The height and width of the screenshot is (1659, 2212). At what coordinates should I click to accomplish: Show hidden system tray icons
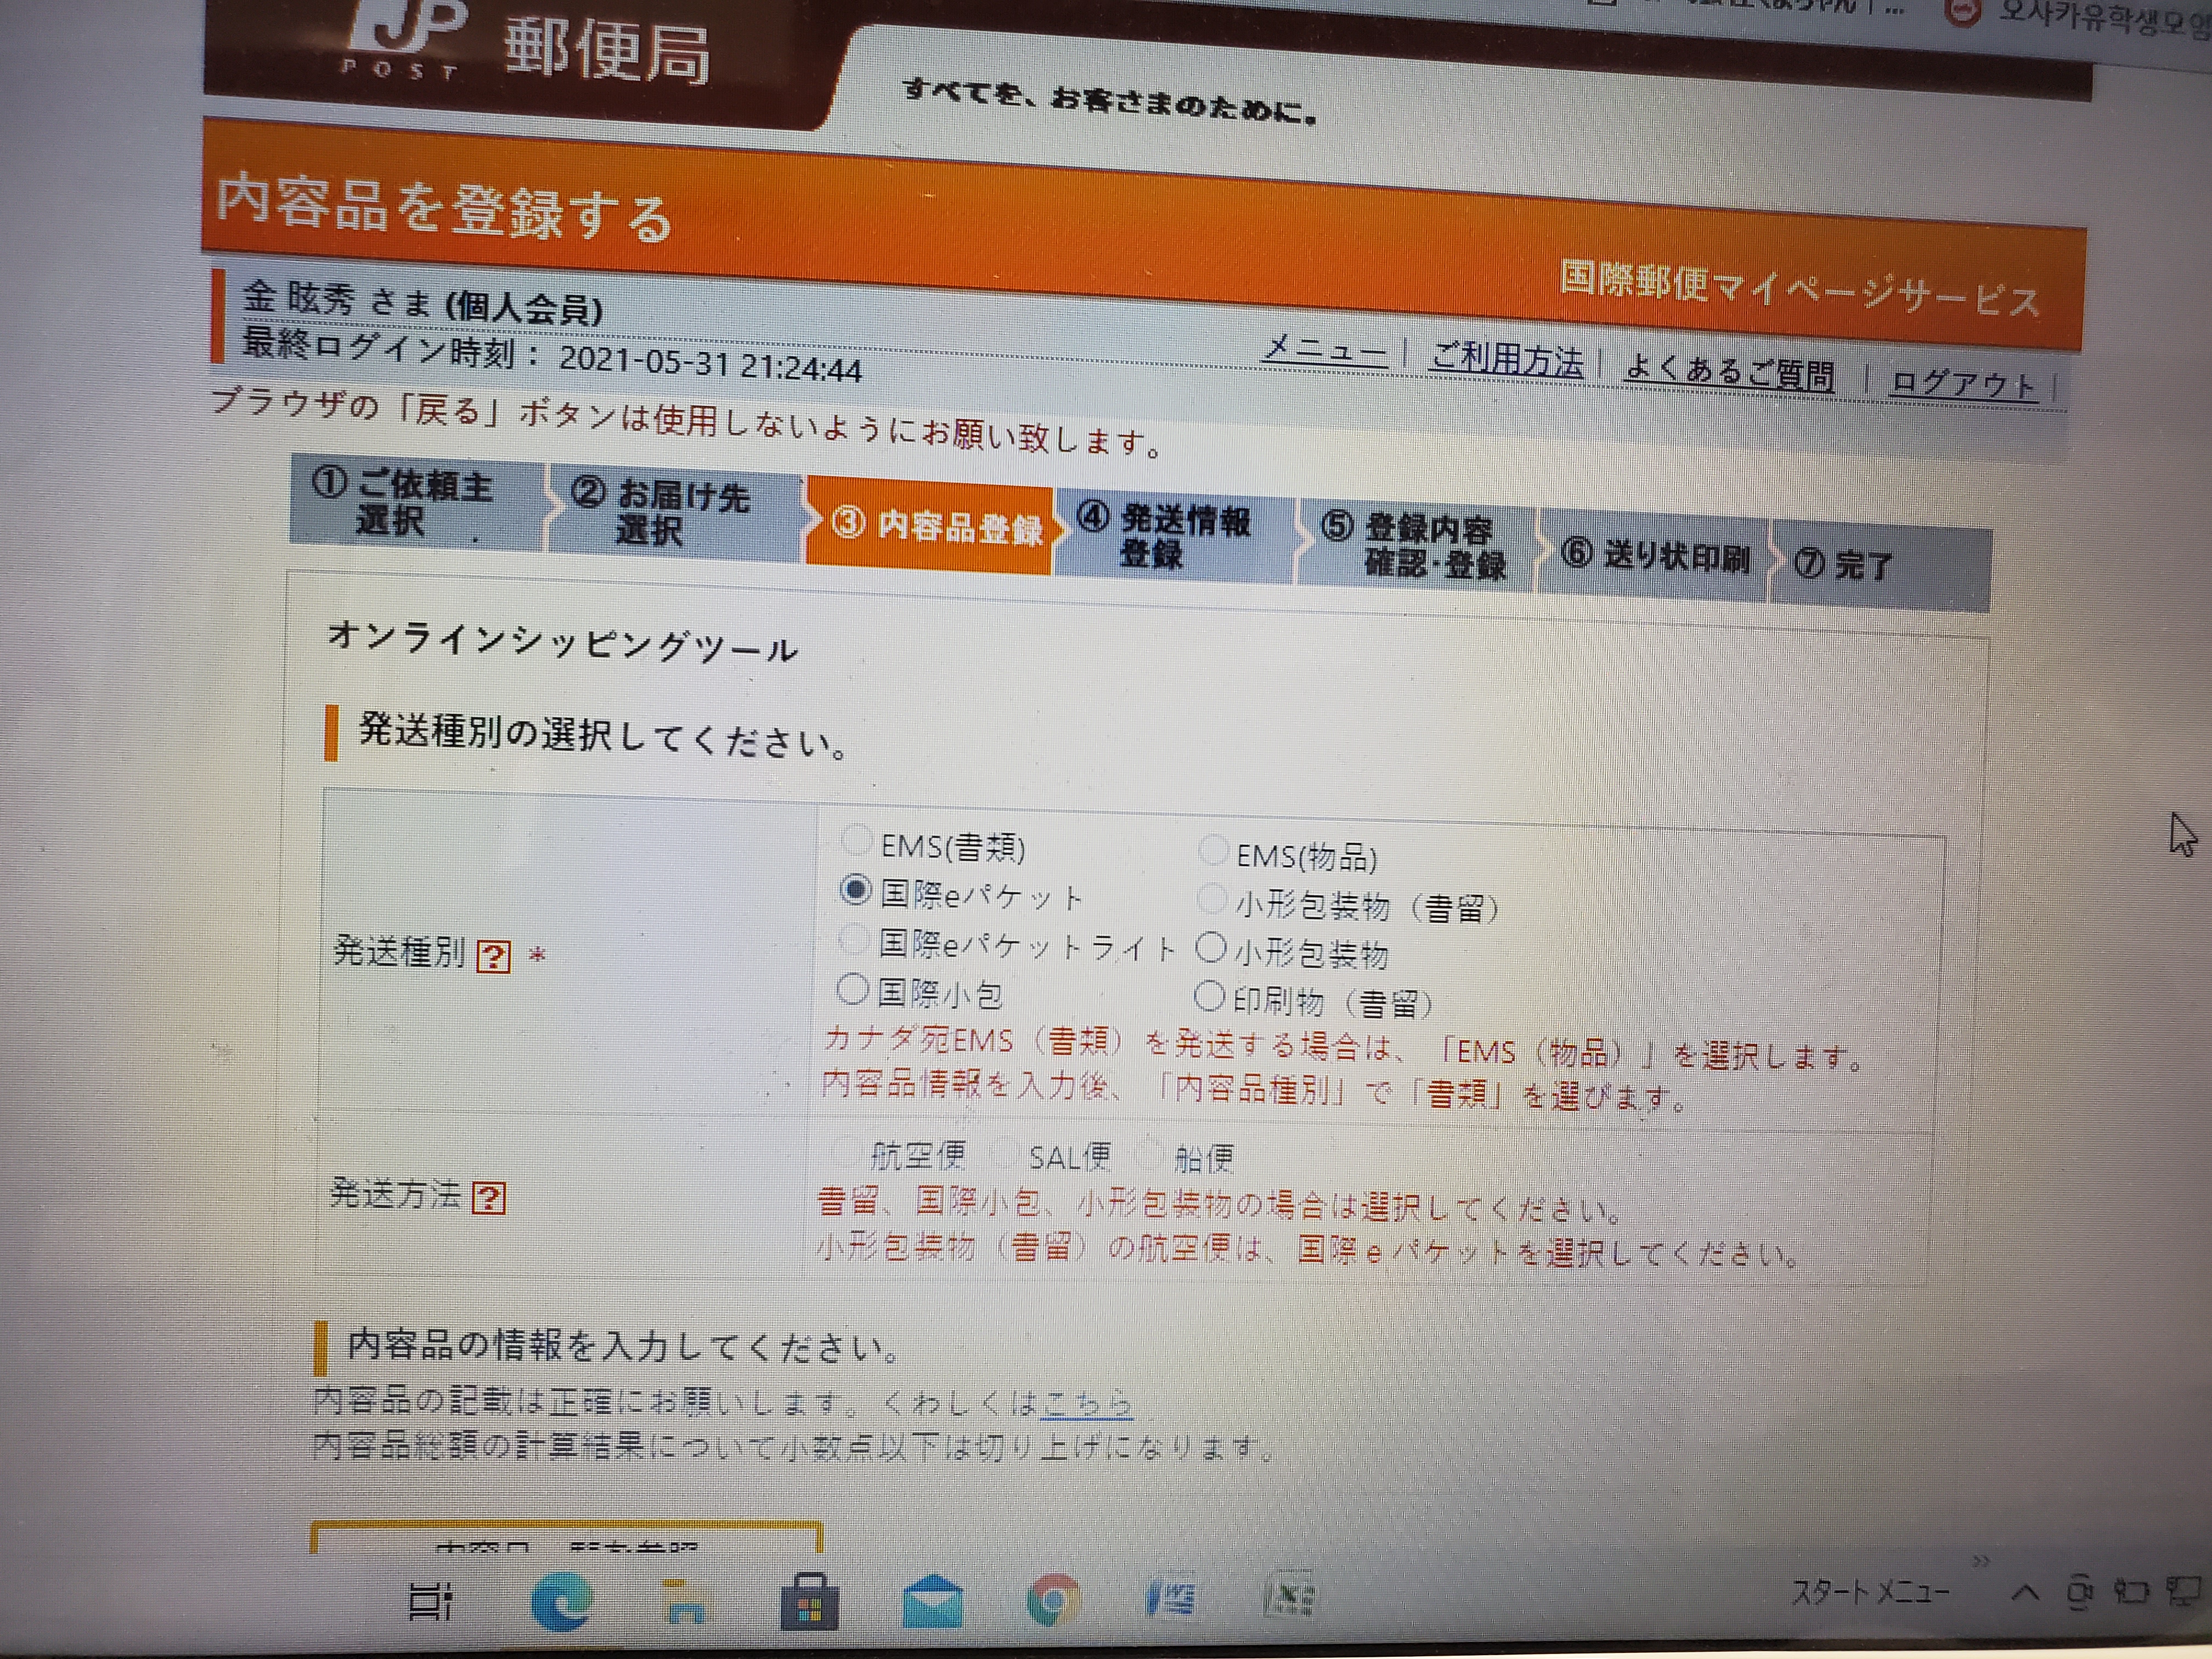(x=2025, y=1592)
